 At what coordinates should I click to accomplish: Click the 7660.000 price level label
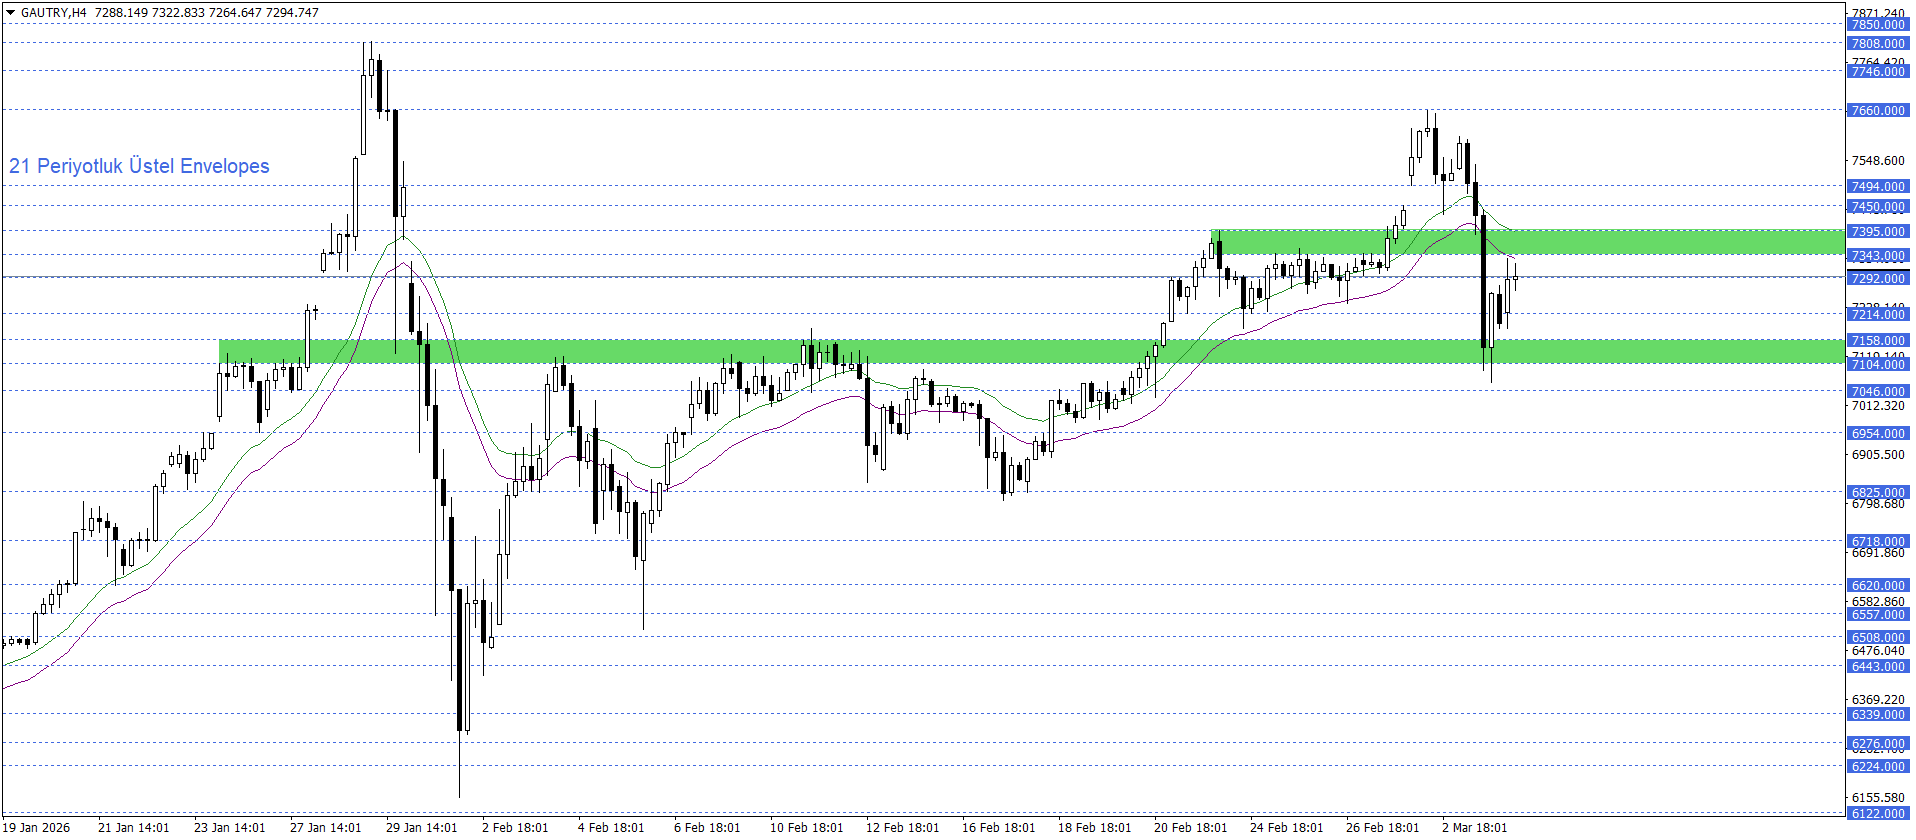coord(1877,111)
